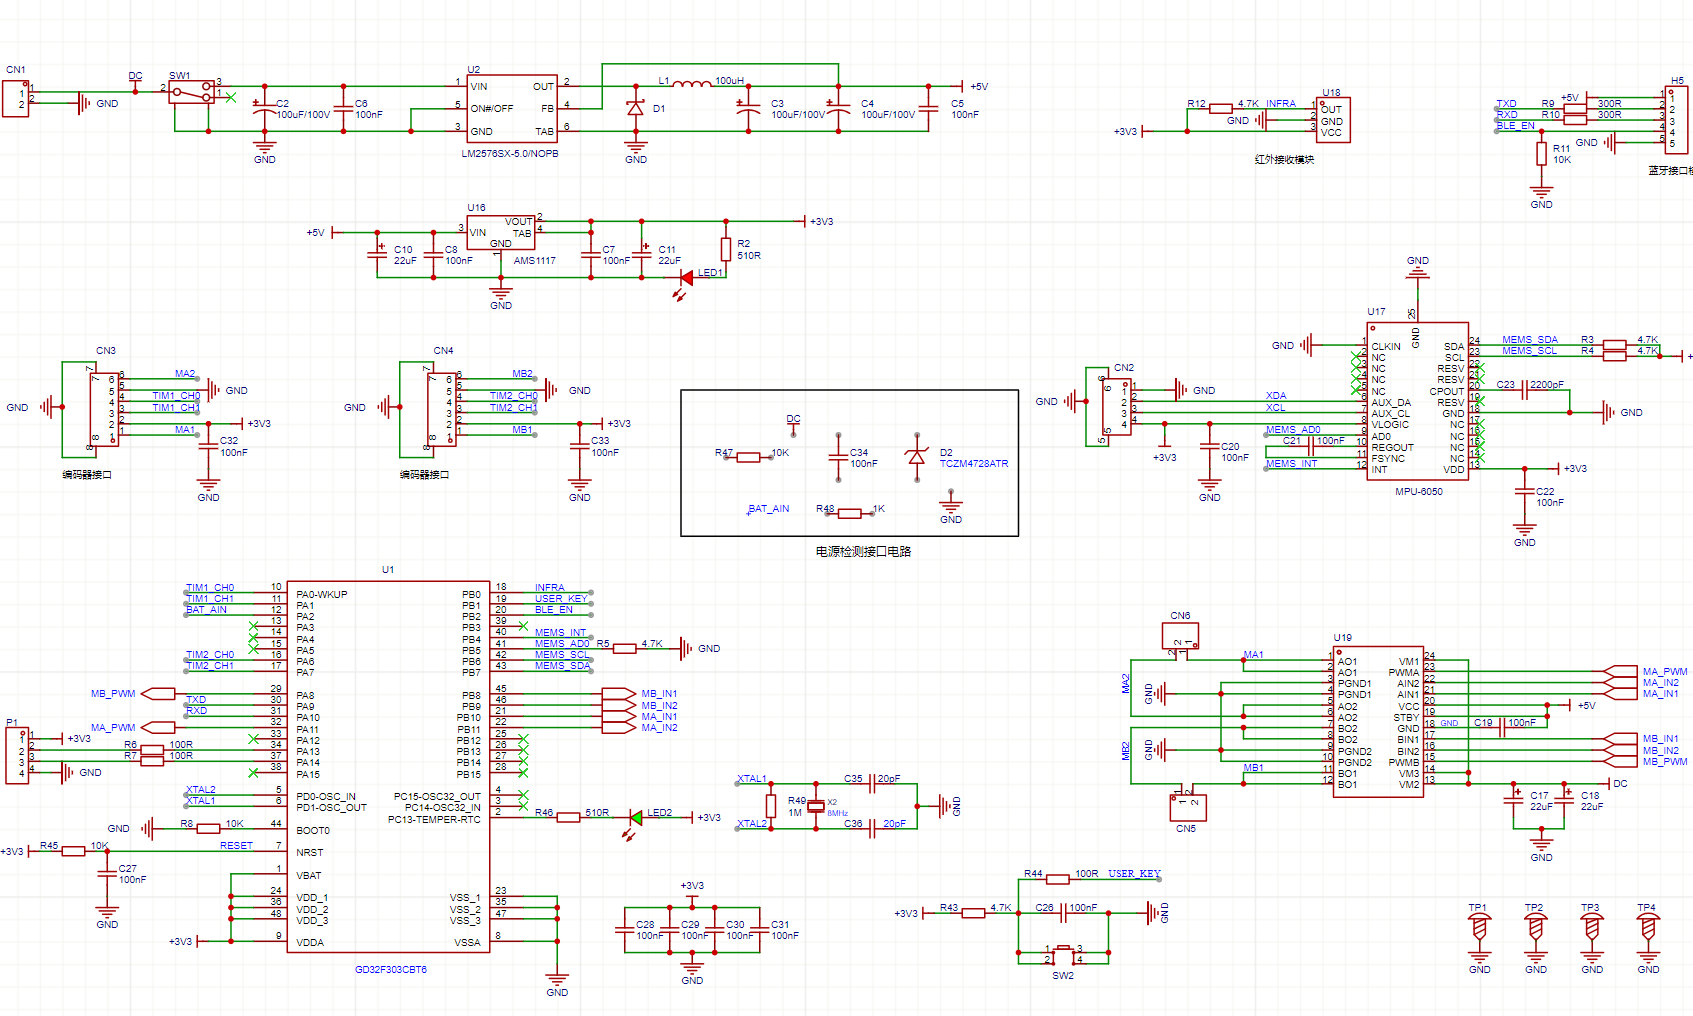Select the CN1 power connector symbol
Viewport: 1693px width, 1016px height.
pyautogui.click(x=15, y=98)
